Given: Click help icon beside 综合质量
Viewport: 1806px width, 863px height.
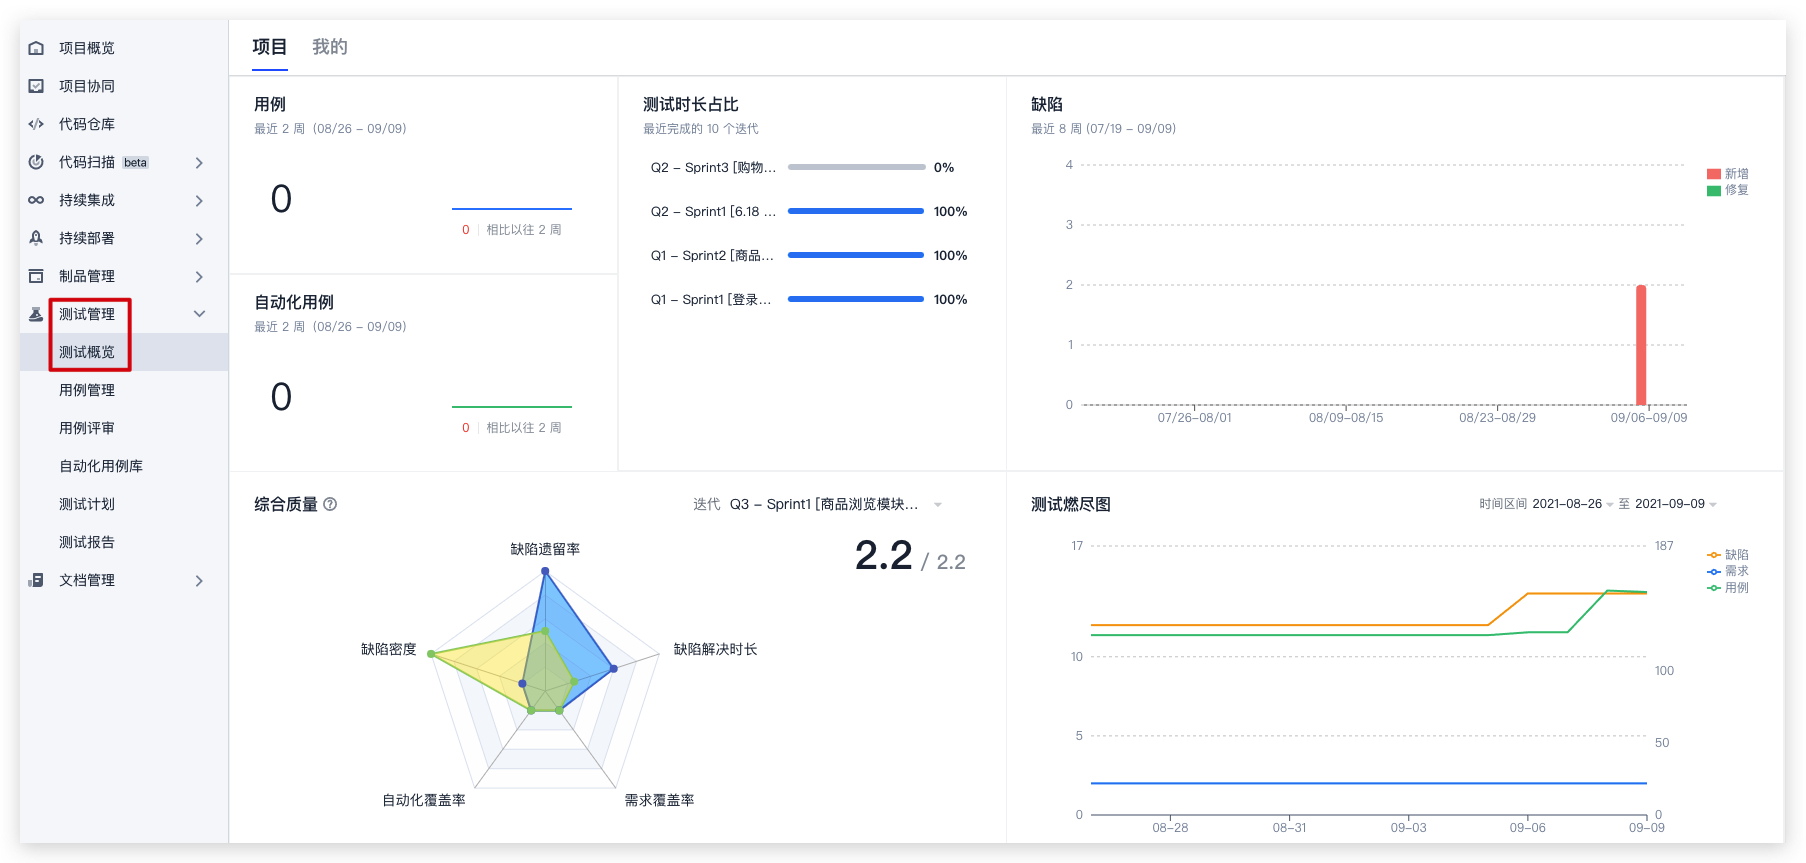Looking at the screenshot, I should pyautogui.click(x=330, y=504).
